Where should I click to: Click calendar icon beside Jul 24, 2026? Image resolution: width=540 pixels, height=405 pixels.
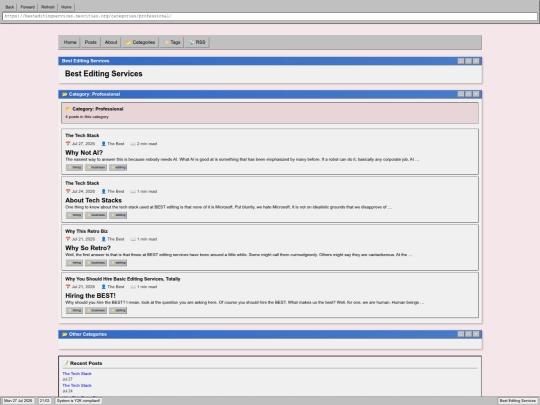coord(68,191)
